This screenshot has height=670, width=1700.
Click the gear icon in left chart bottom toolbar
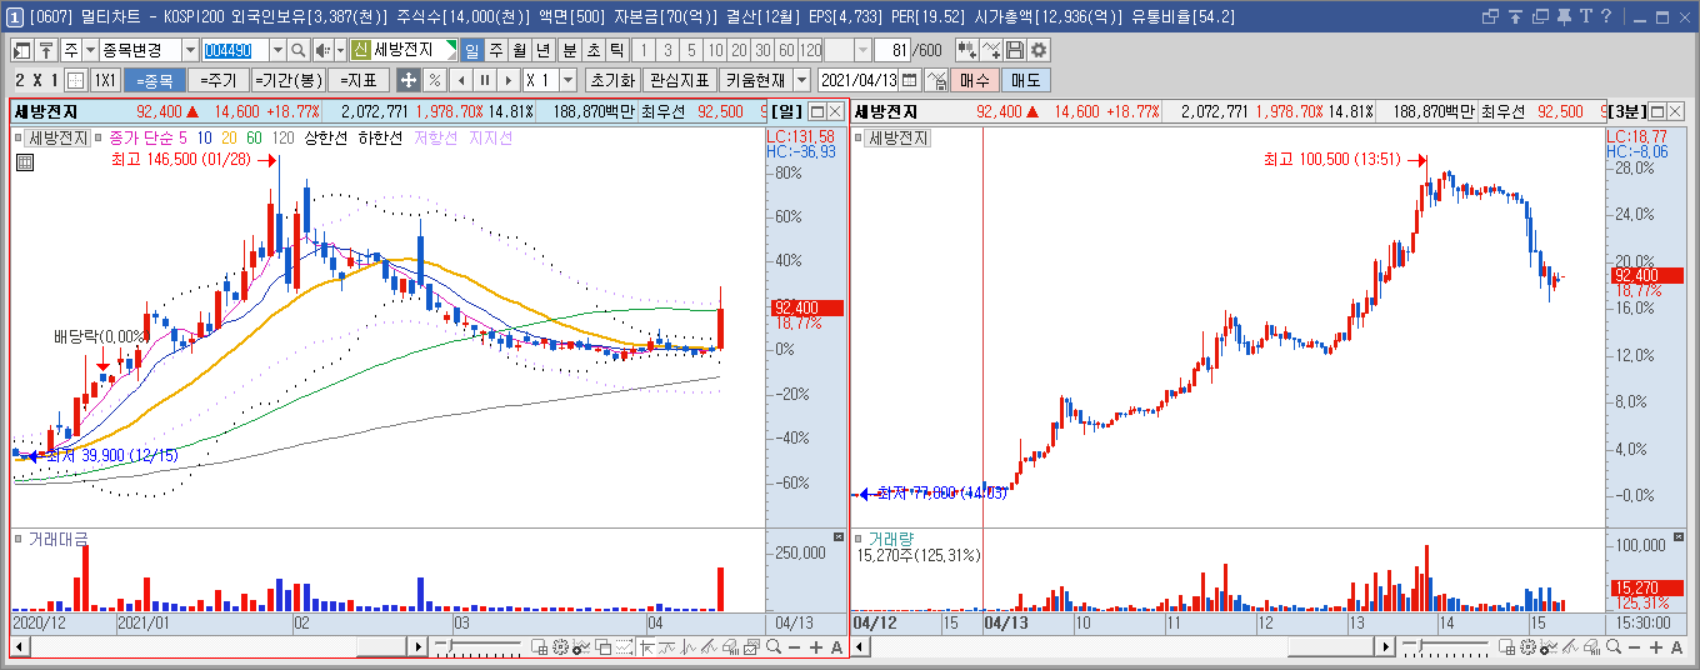click(560, 648)
